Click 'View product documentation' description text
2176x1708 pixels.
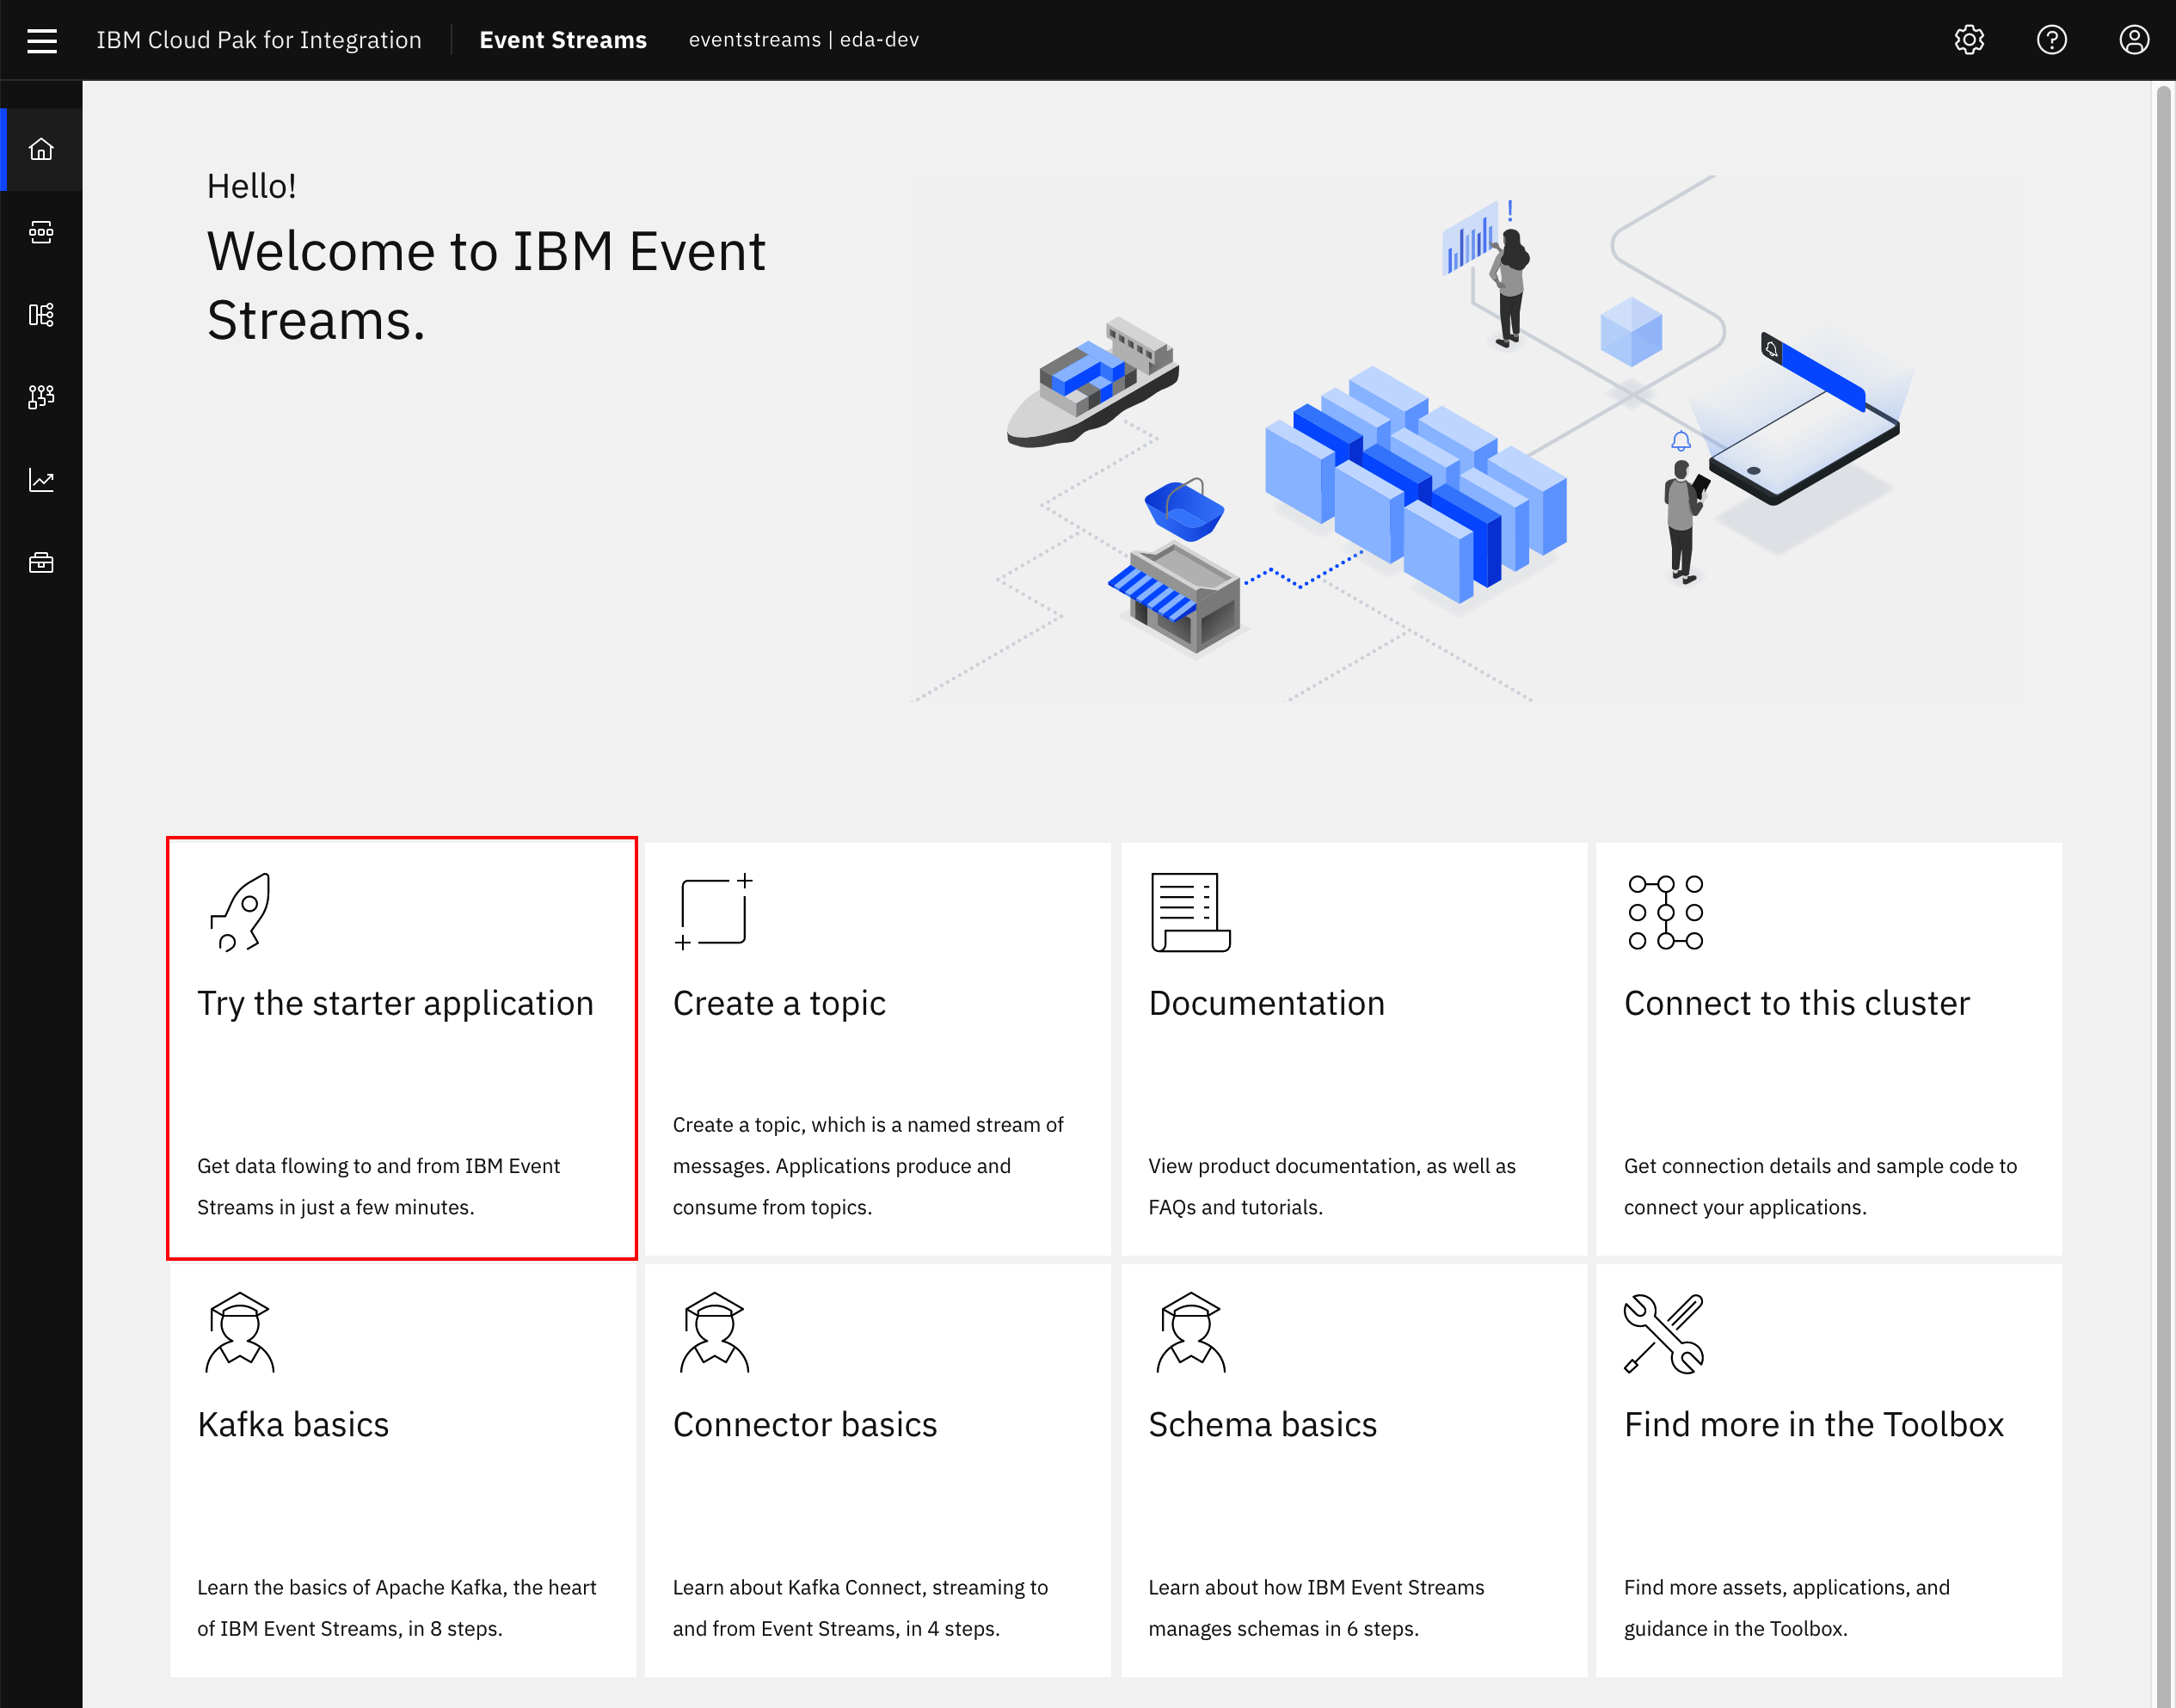[1332, 1187]
